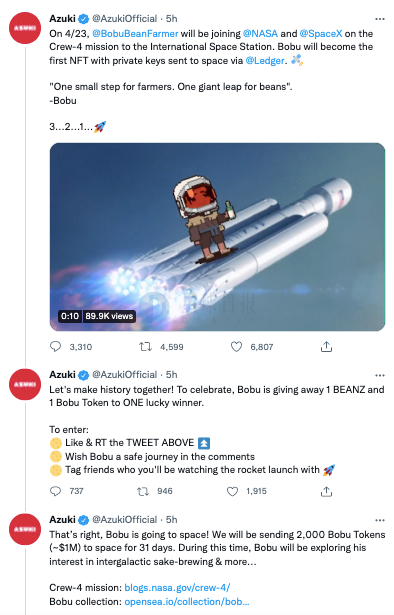Open Azuki avatar on the first tweet
The height and width of the screenshot is (615, 394).
(x=25, y=28)
